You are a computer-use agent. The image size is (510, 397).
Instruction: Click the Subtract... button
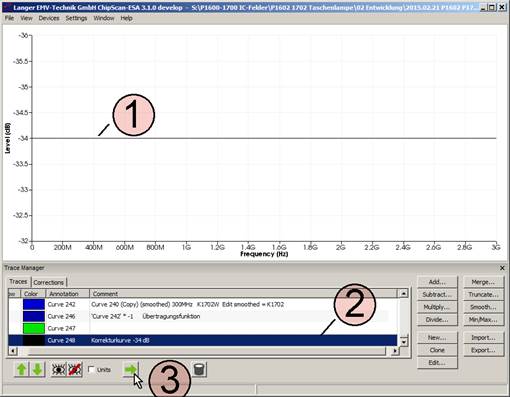point(437,295)
